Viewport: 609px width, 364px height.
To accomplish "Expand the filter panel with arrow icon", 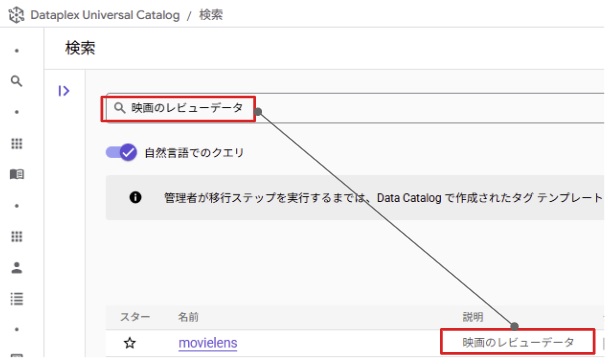I will [64, 91].
